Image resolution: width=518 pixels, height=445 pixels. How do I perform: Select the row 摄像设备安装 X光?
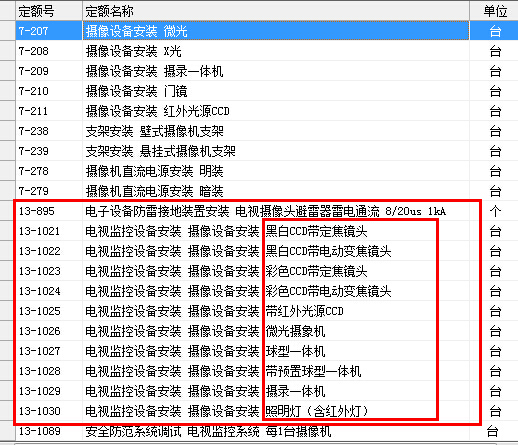(x=276, y=51)
